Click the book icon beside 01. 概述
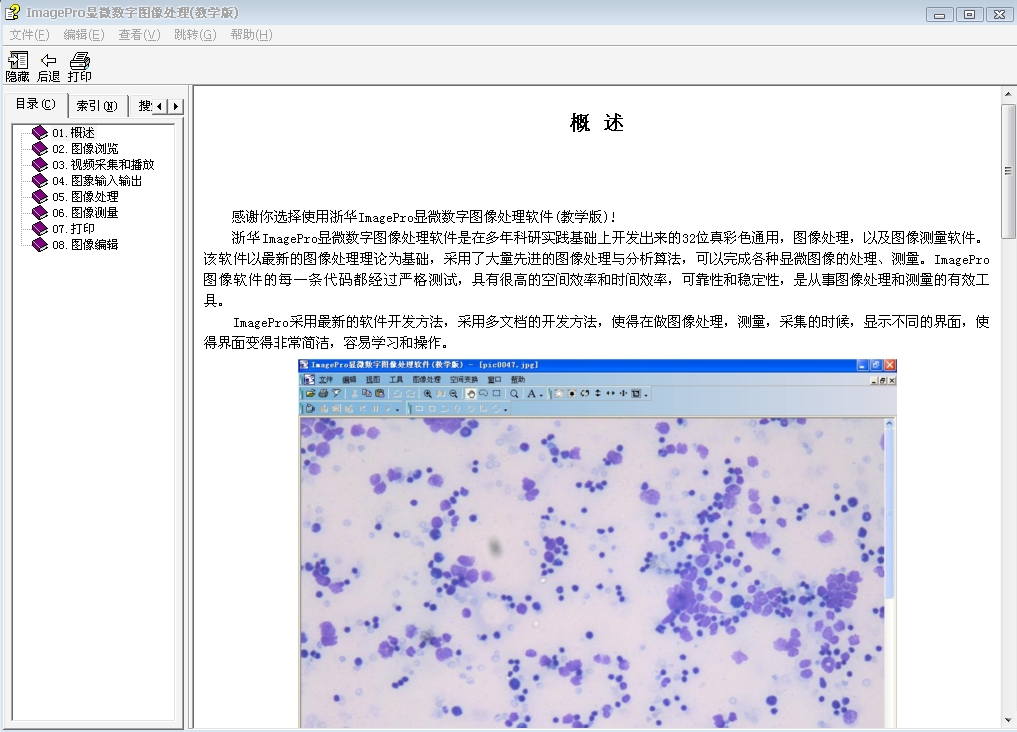The width and height of the screenshot is (1017, 732). coord(40,132)
